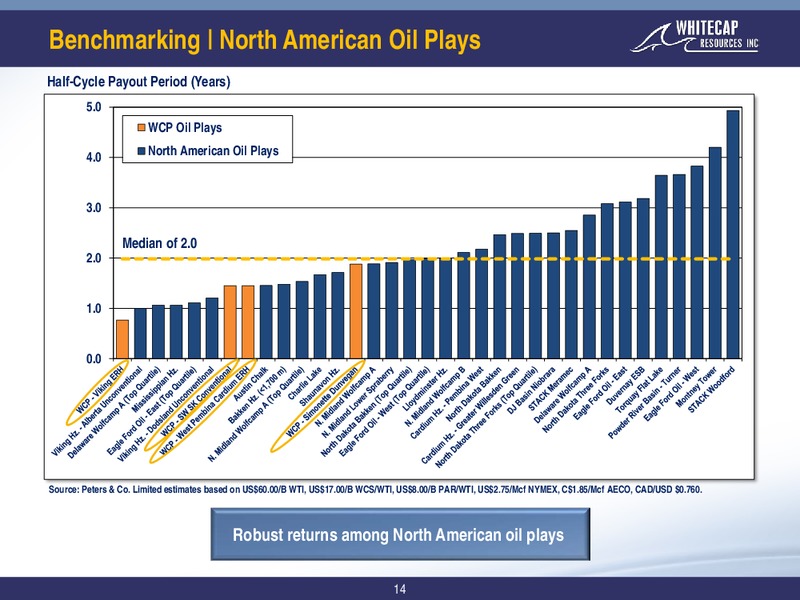Click the 'North Dakota Bakken' axis label
800x600 pixels.
[474, 394]
